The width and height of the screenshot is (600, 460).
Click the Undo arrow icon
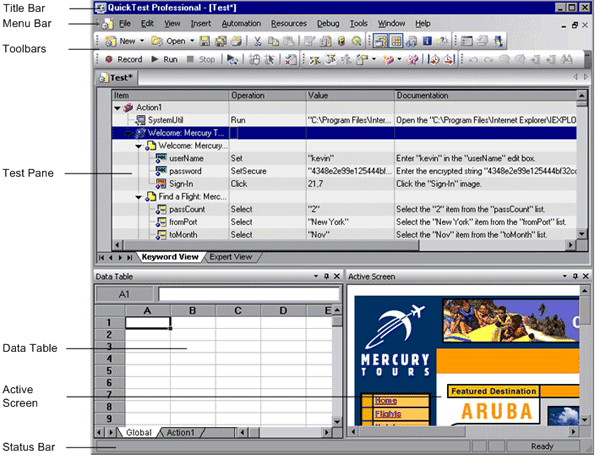(473, 60)
